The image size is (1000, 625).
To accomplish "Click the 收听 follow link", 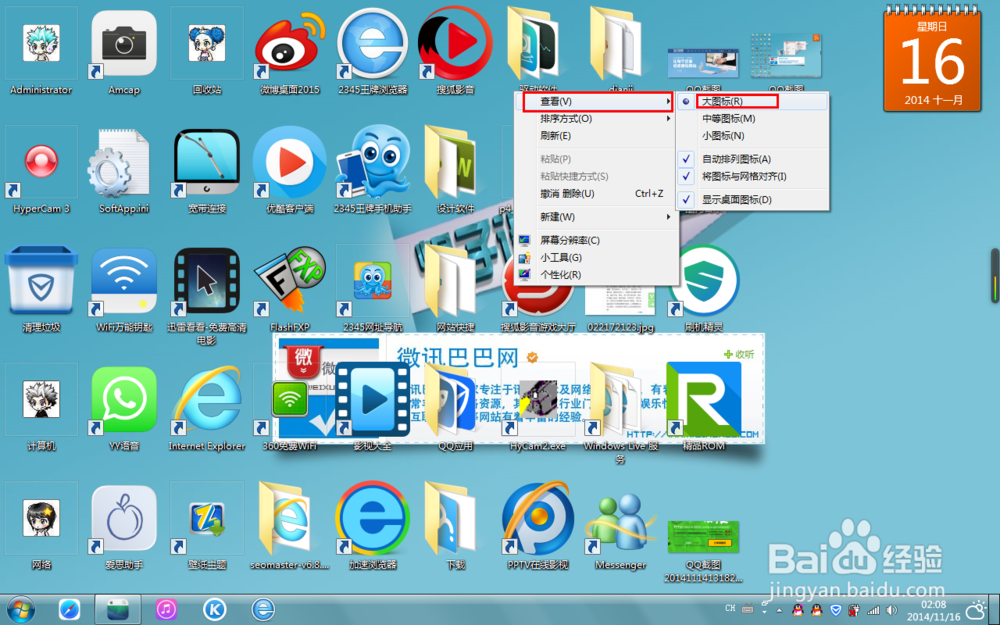I will click(x=739, y=354).
